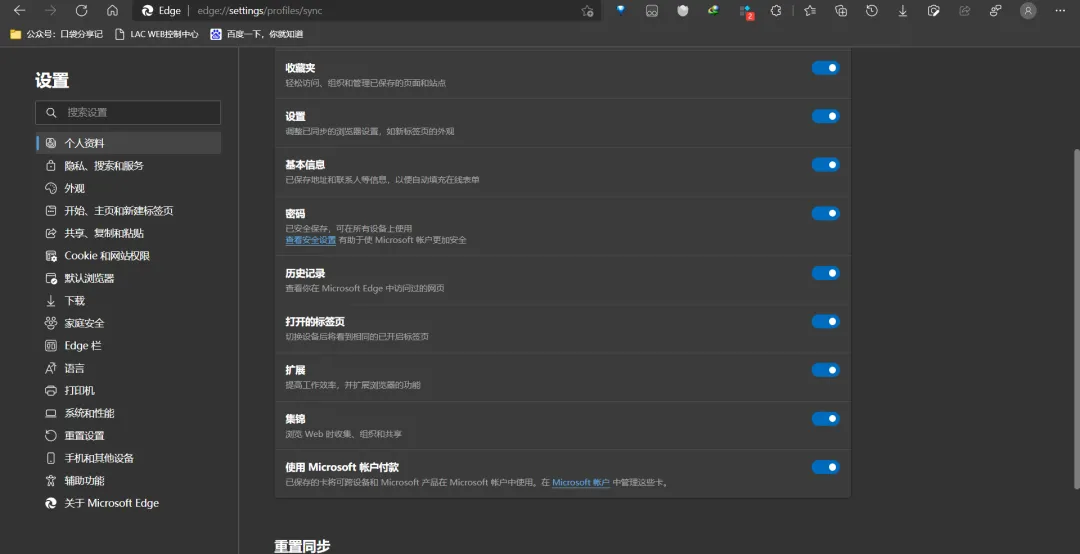Open the Collections toolbar icon

pos(841,10)
